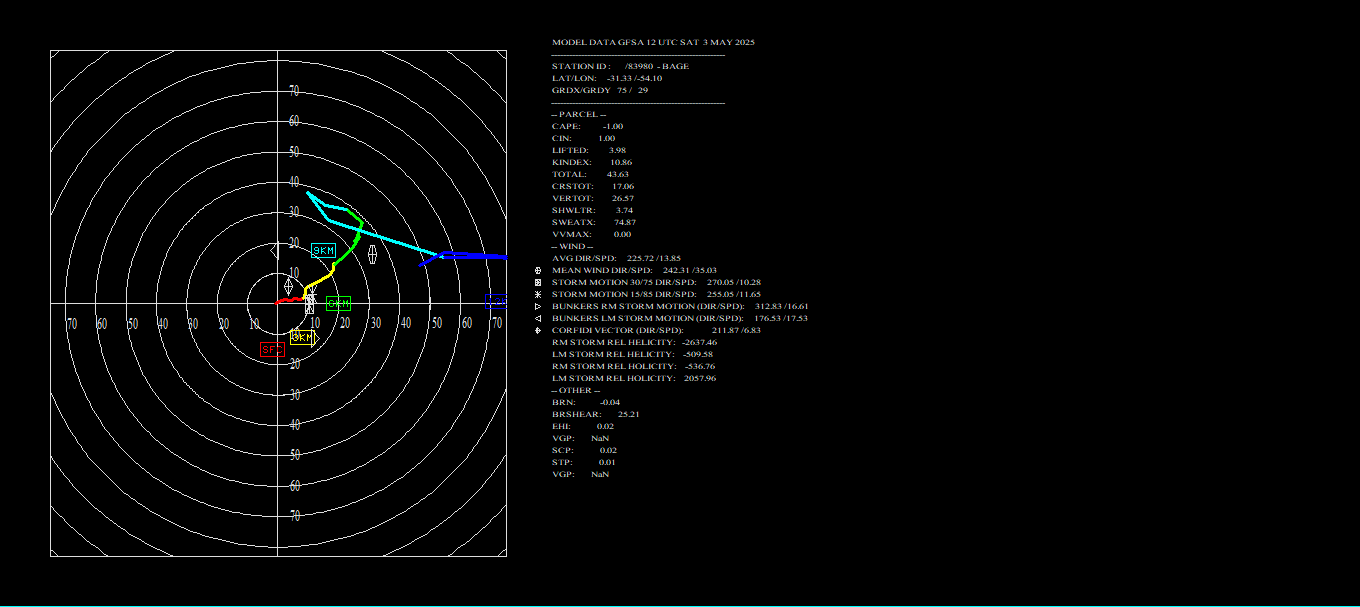Select the Corfidi vector diamond on the hodograph

[x=288, y=286]
